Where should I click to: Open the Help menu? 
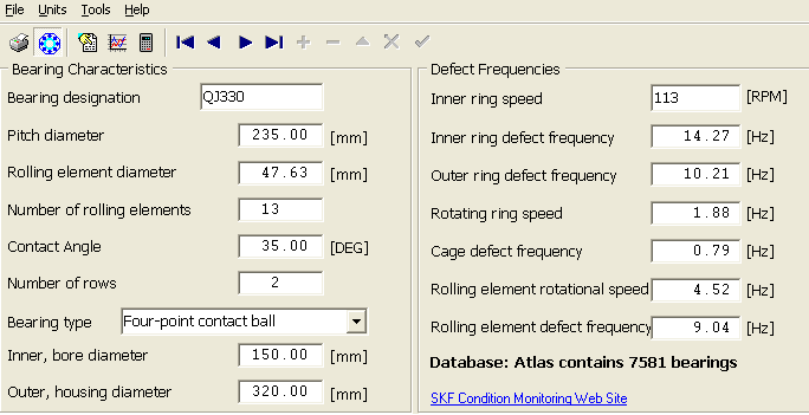coord(137,9)
